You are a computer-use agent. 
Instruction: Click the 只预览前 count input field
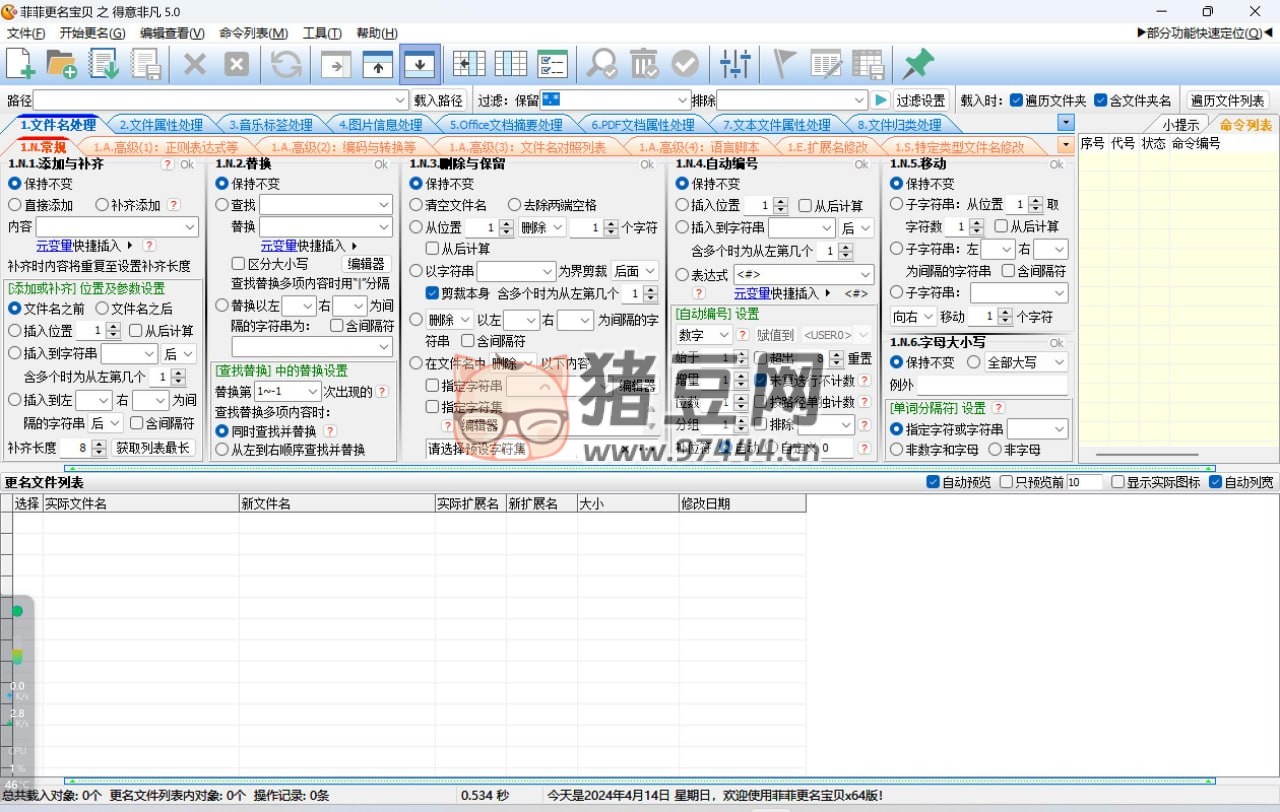(1083, 482)
